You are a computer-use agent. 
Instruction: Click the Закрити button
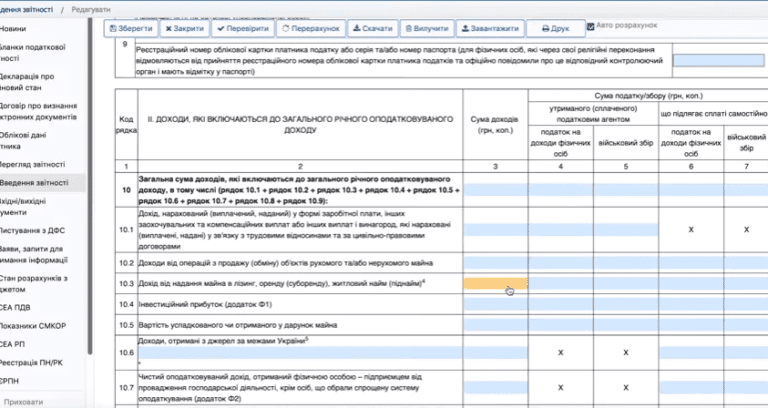tap(185, 28)
